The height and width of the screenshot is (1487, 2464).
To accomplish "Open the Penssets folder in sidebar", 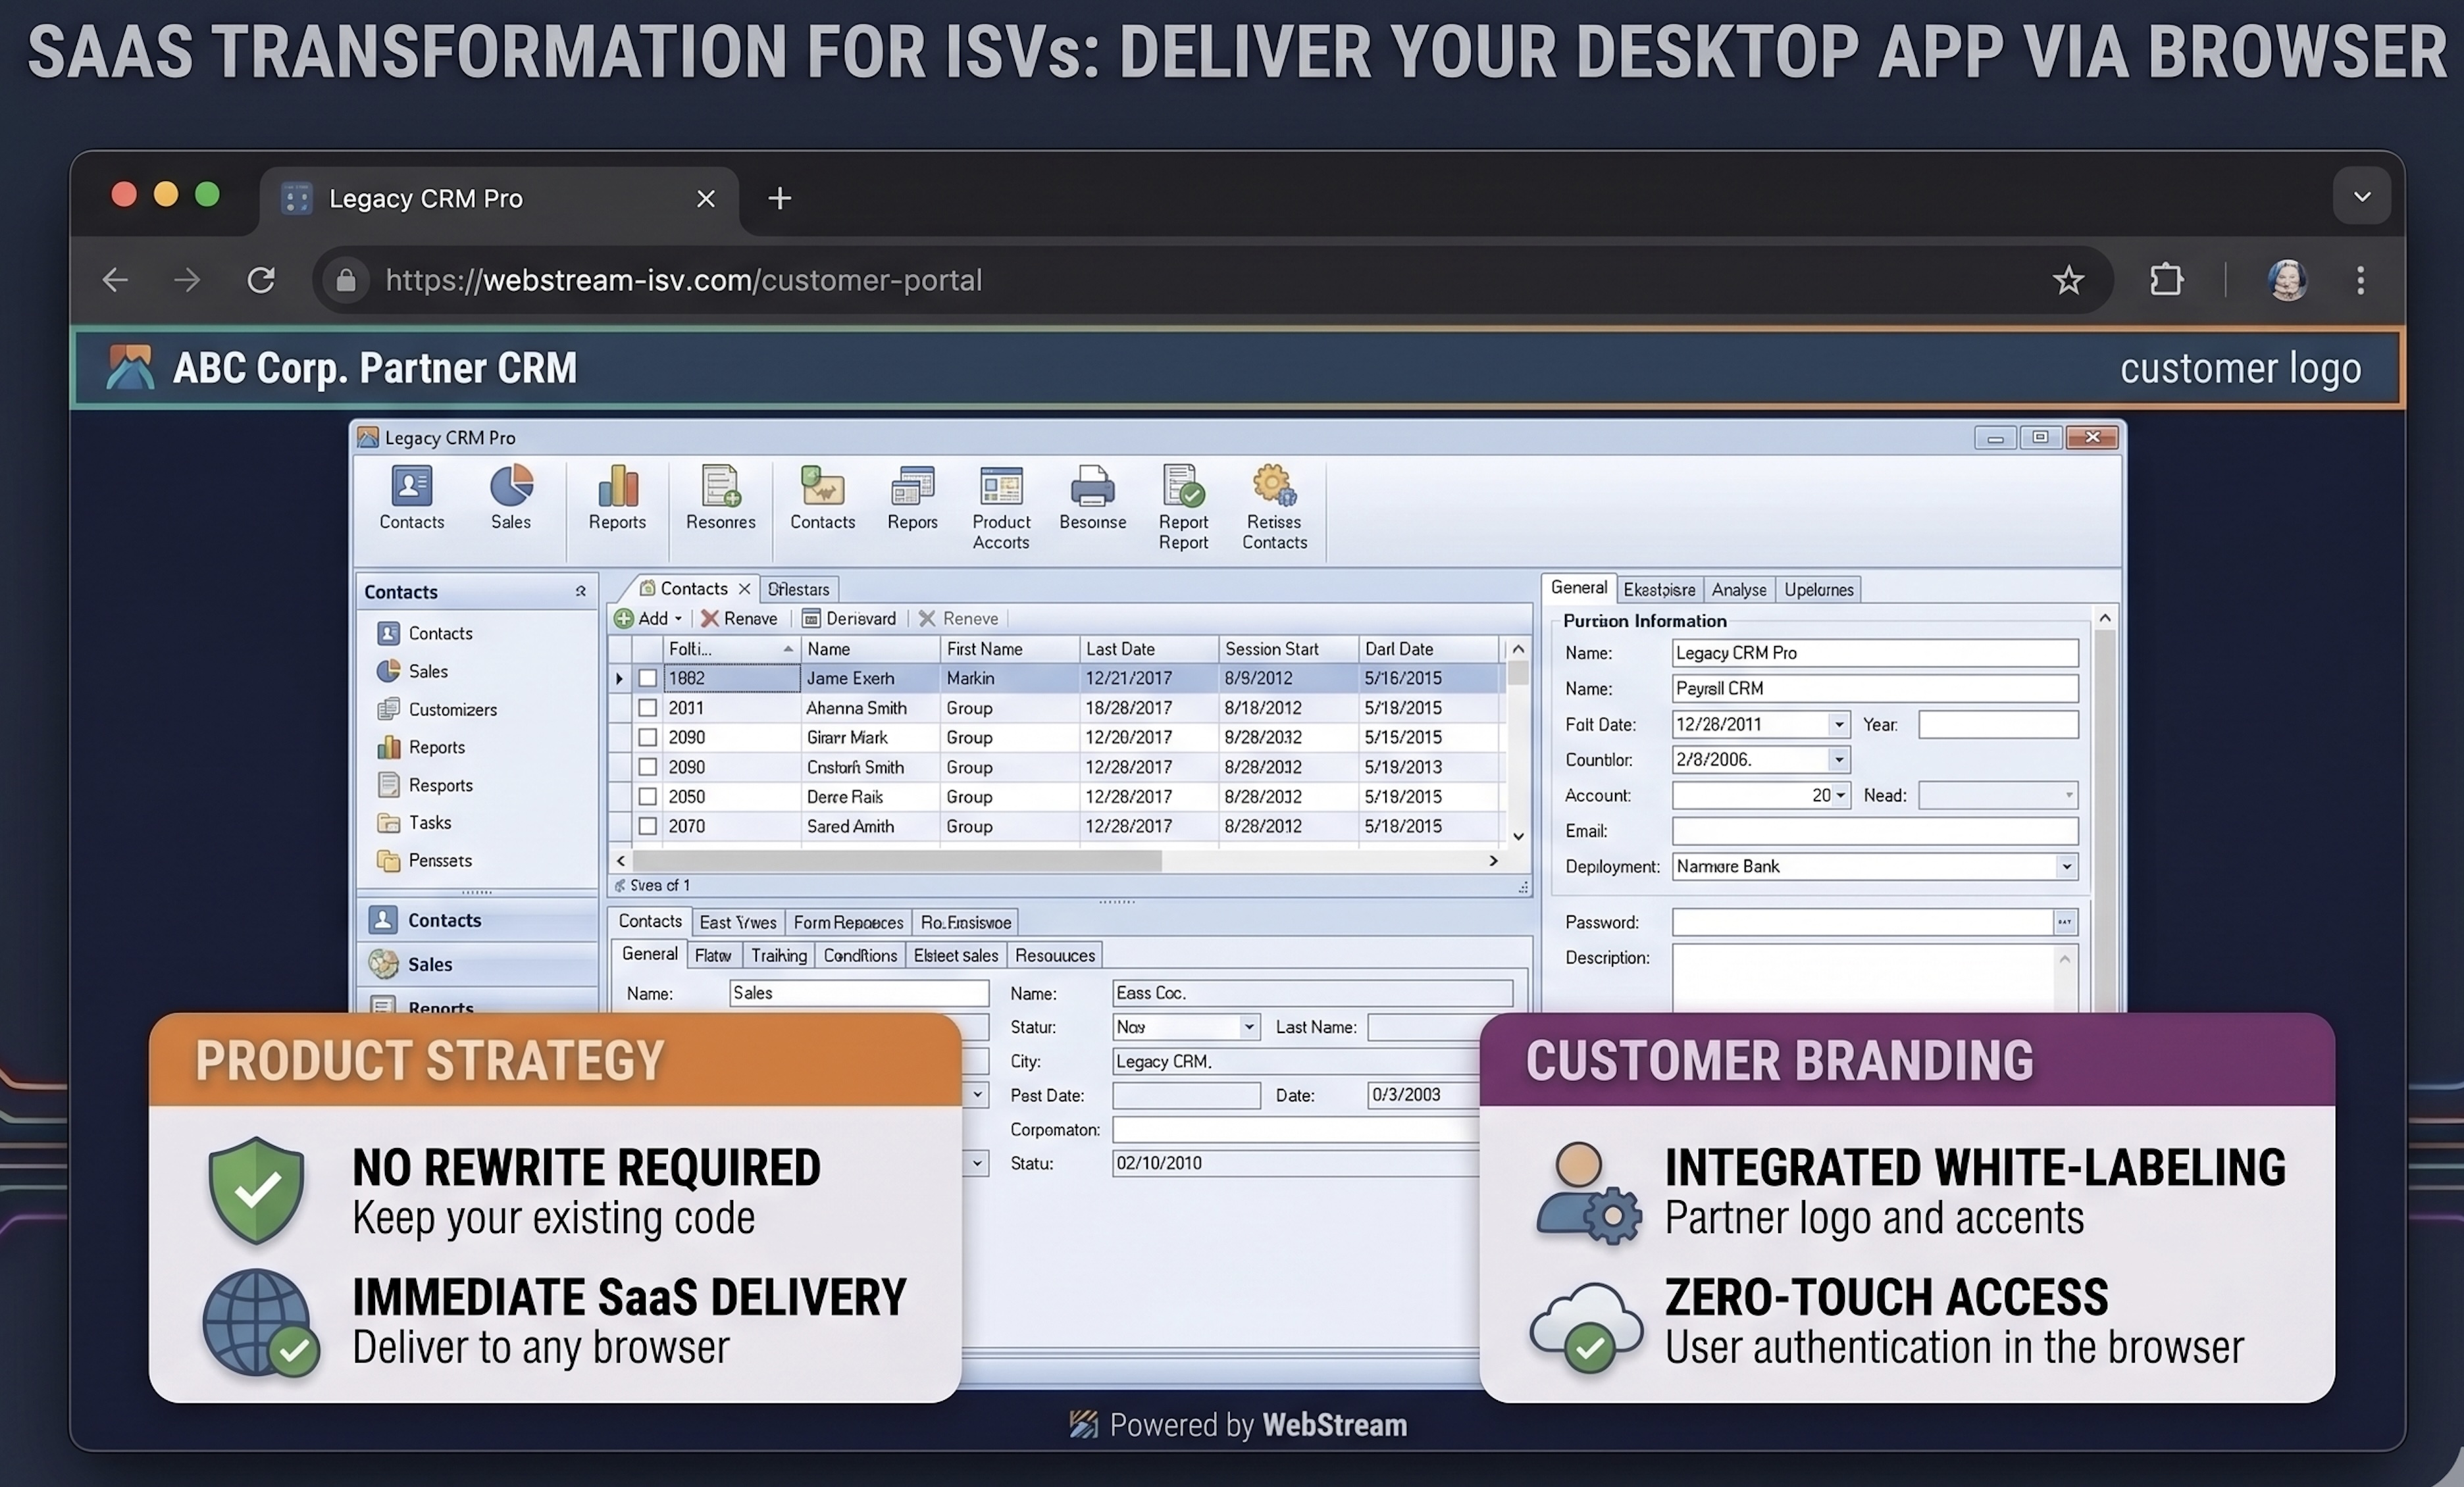I will pos(424,861).
